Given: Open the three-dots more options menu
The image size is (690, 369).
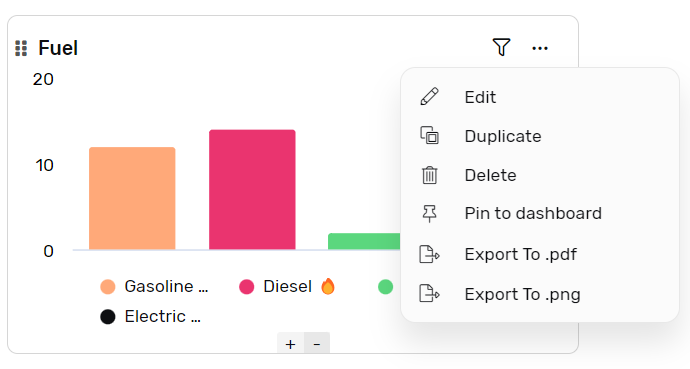Looking at the screenshot, I should point(540,48).
